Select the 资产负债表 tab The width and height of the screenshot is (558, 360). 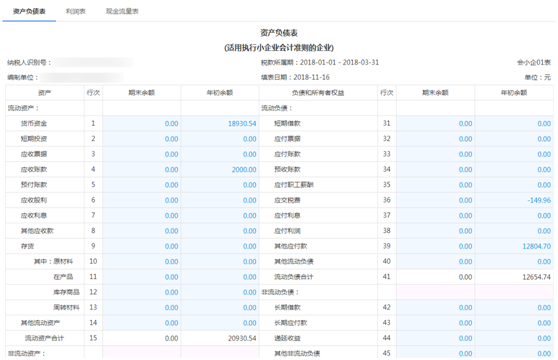pyautogui.click(x=29, y=11)
